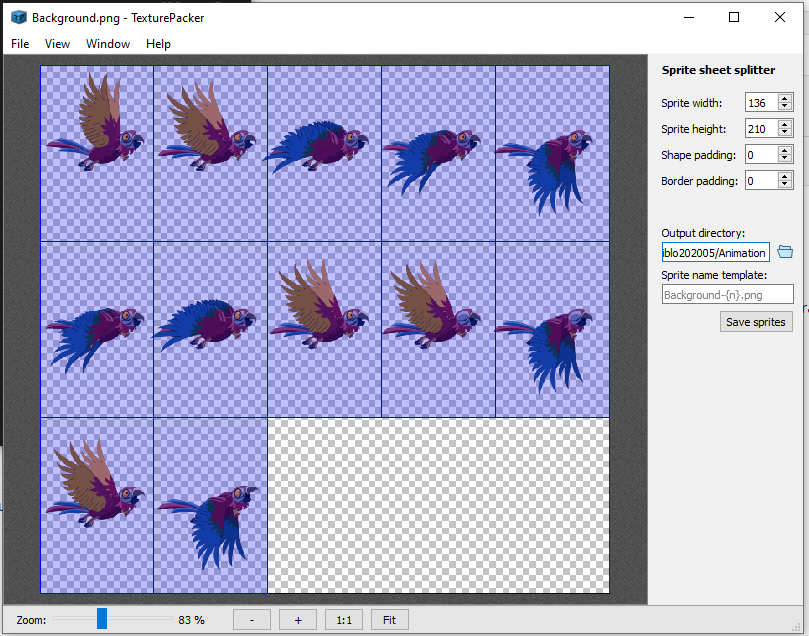Close the TexturePacker window

tap(780, 18)
